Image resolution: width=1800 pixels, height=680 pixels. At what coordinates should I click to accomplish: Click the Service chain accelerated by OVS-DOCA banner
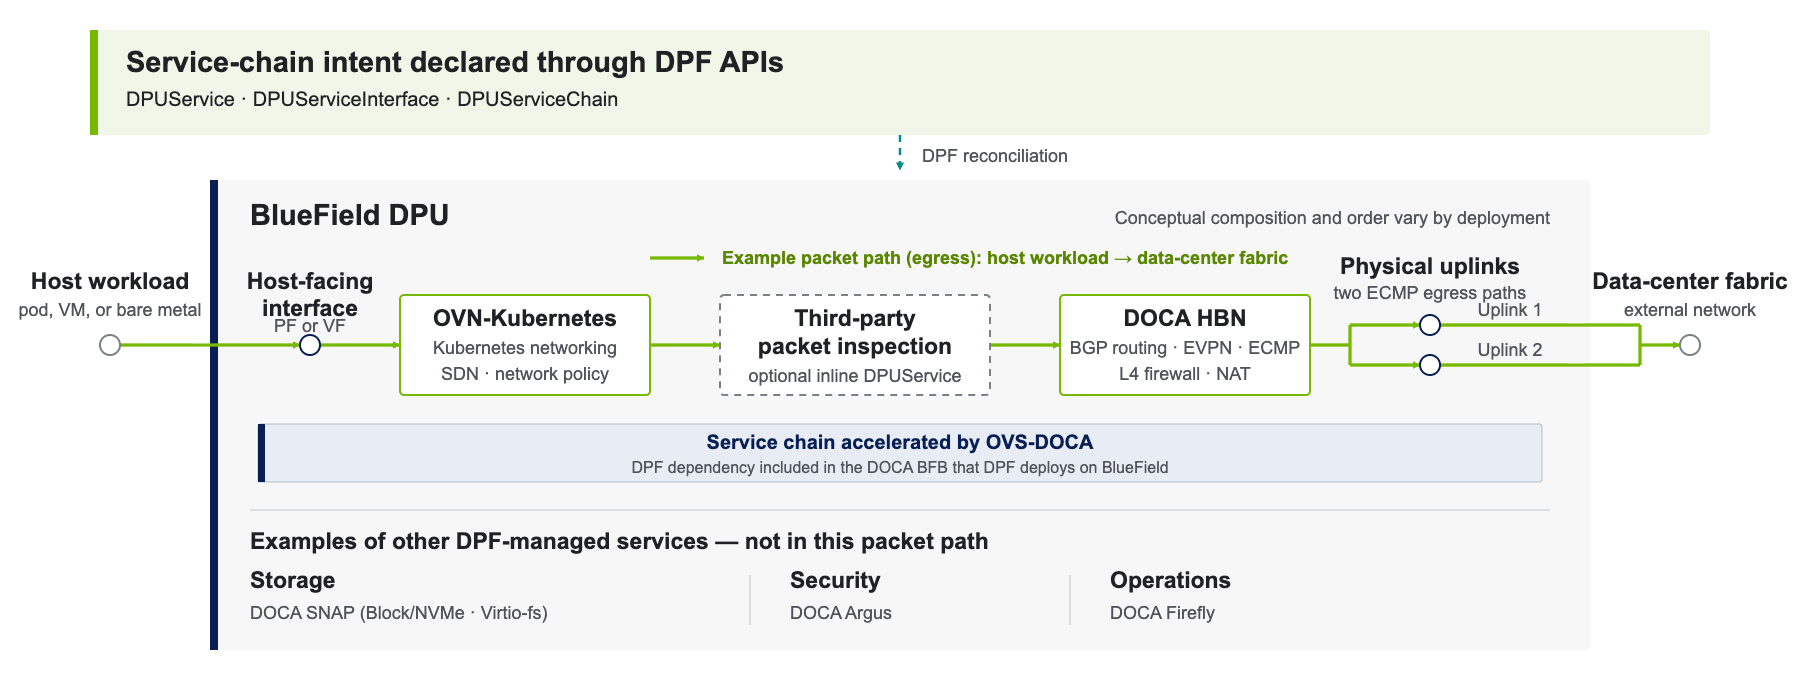(x=900, y=453)
